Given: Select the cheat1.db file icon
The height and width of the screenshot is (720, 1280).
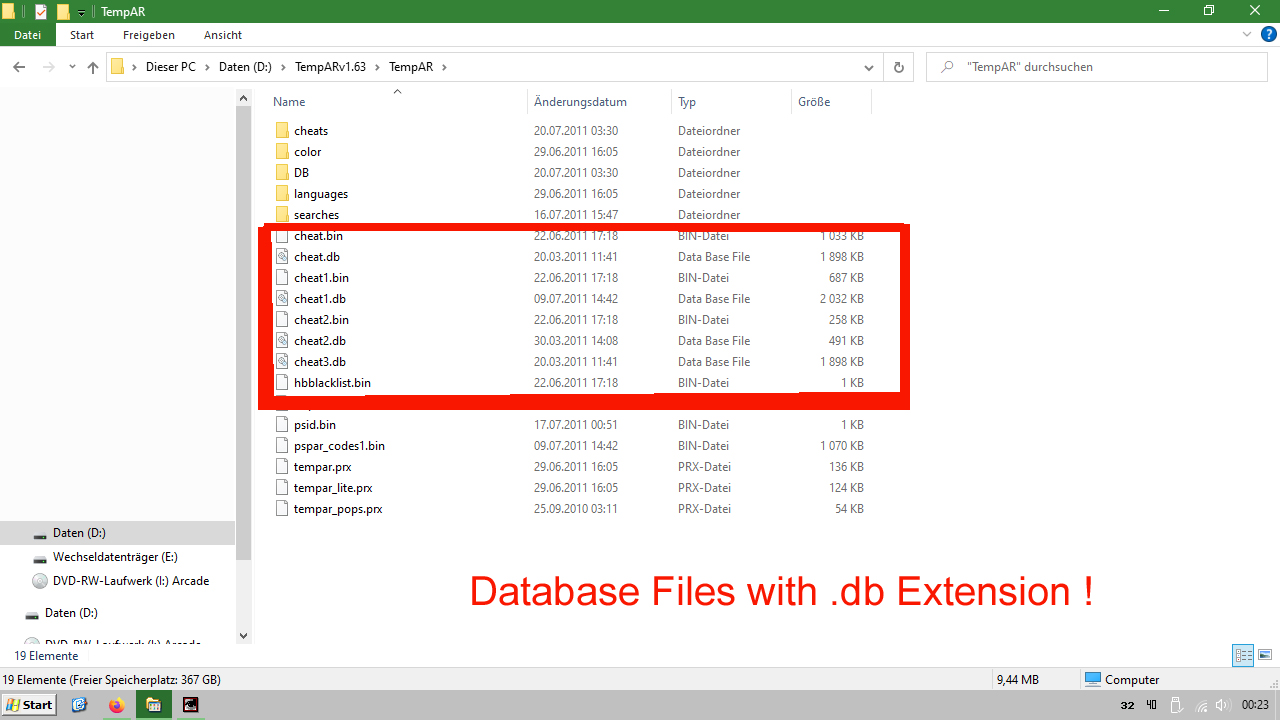Looking at the screenshot, I should 282,299.
